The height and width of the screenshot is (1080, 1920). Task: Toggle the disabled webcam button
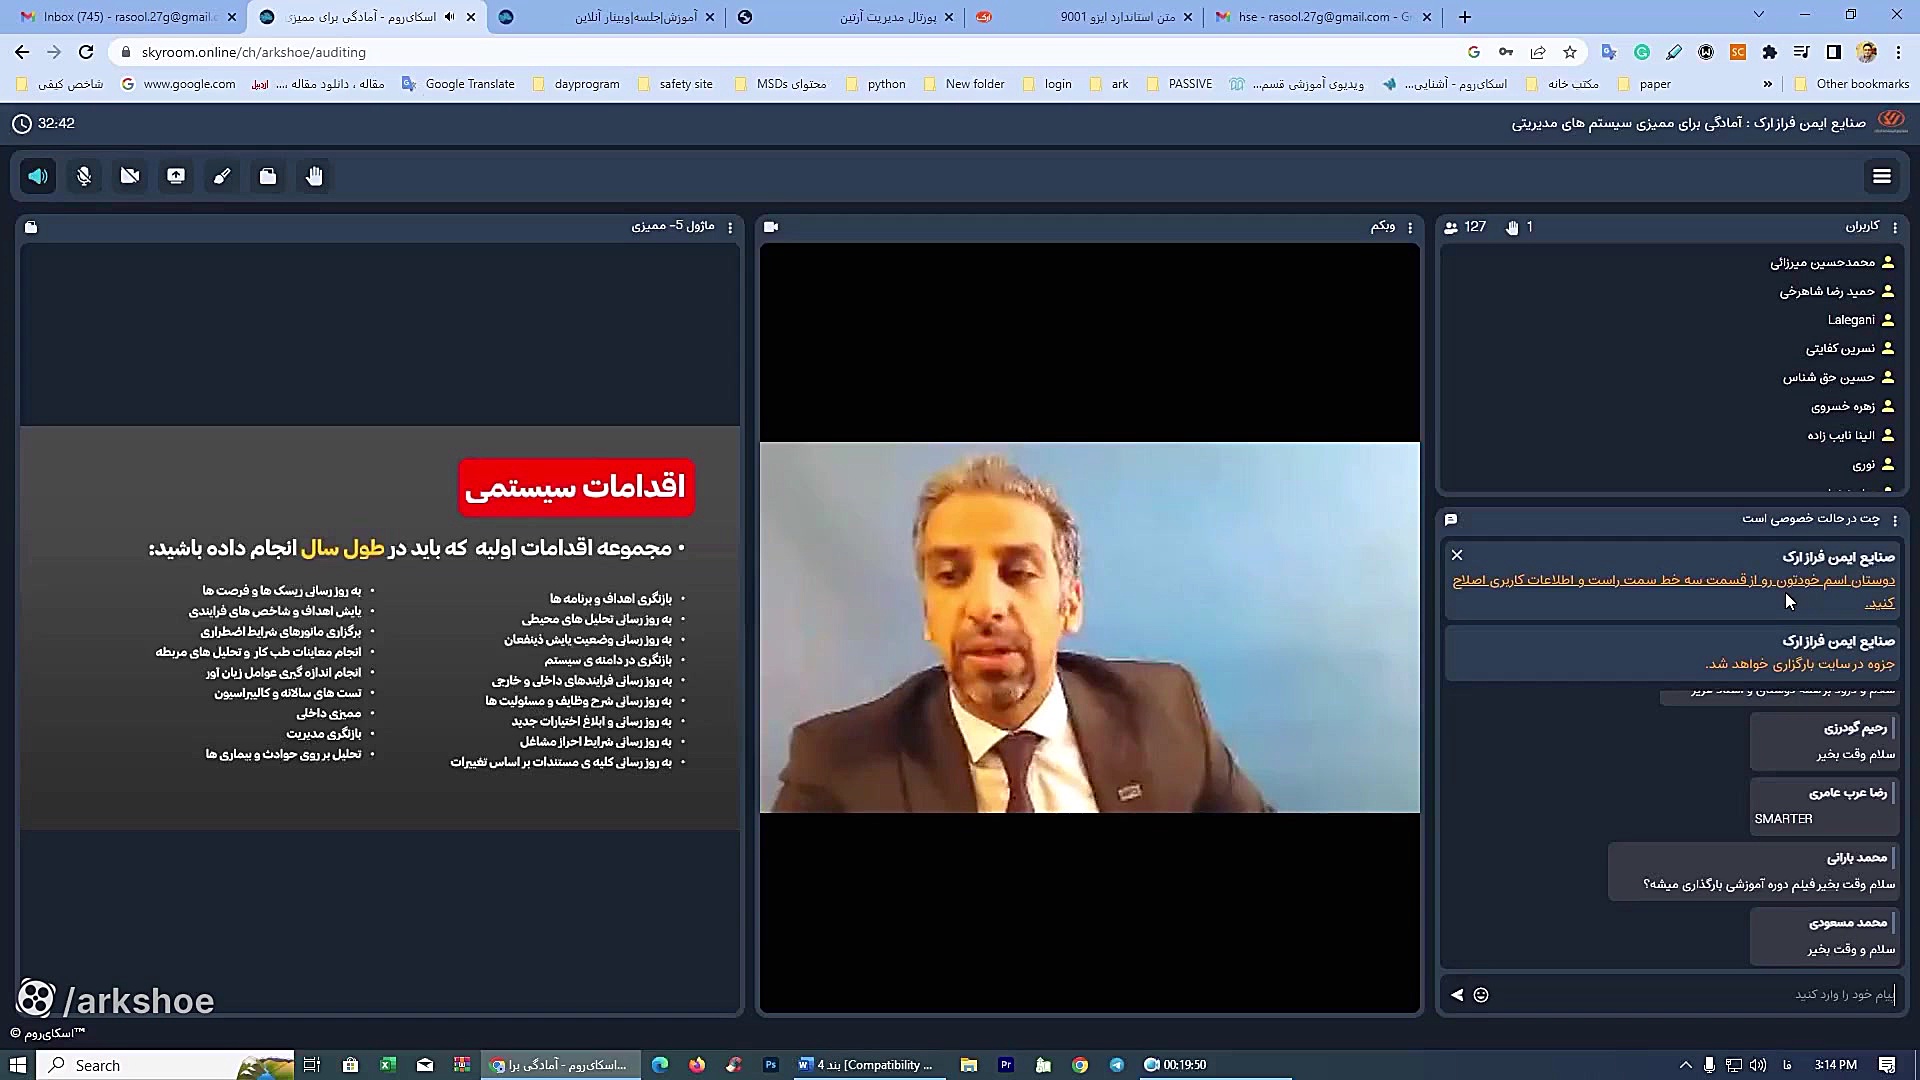coord(130,176)
